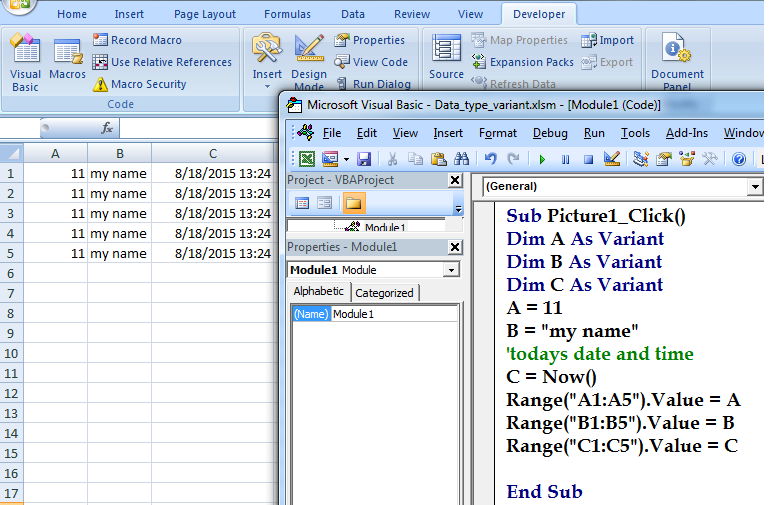Open the Tools menu in VBA
Image resolution: width=769 pixels, height=505 pixels.
pos(635,133)
